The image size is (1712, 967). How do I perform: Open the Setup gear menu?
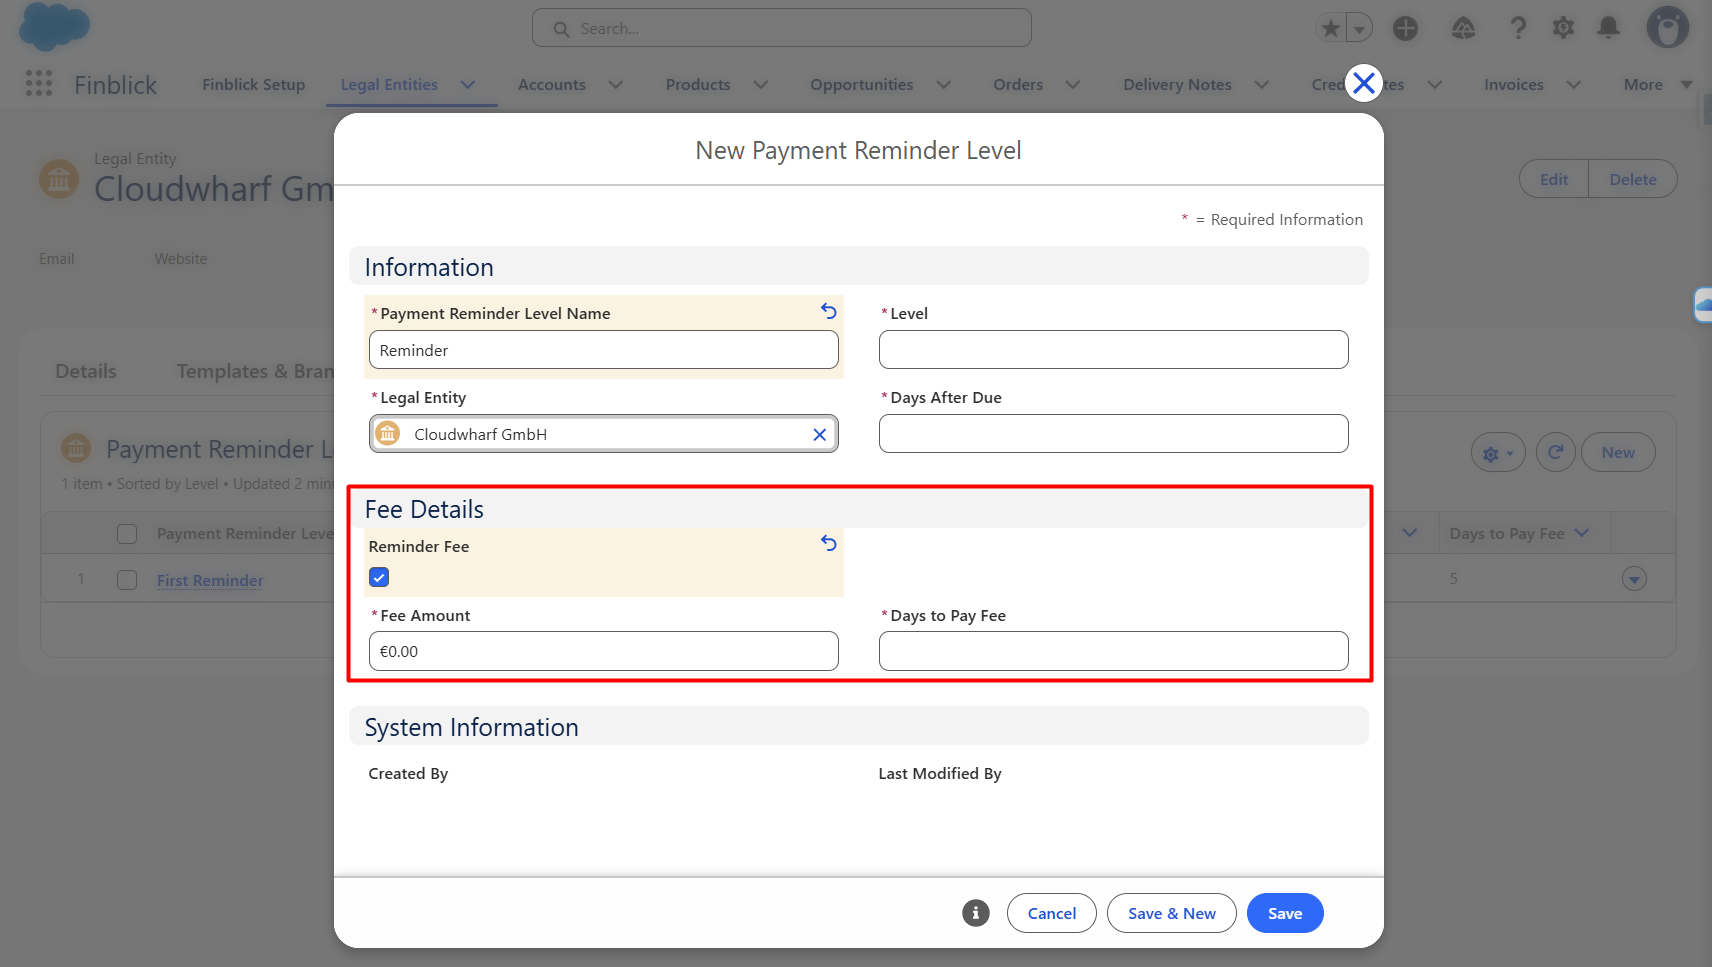coord(1563,28)
